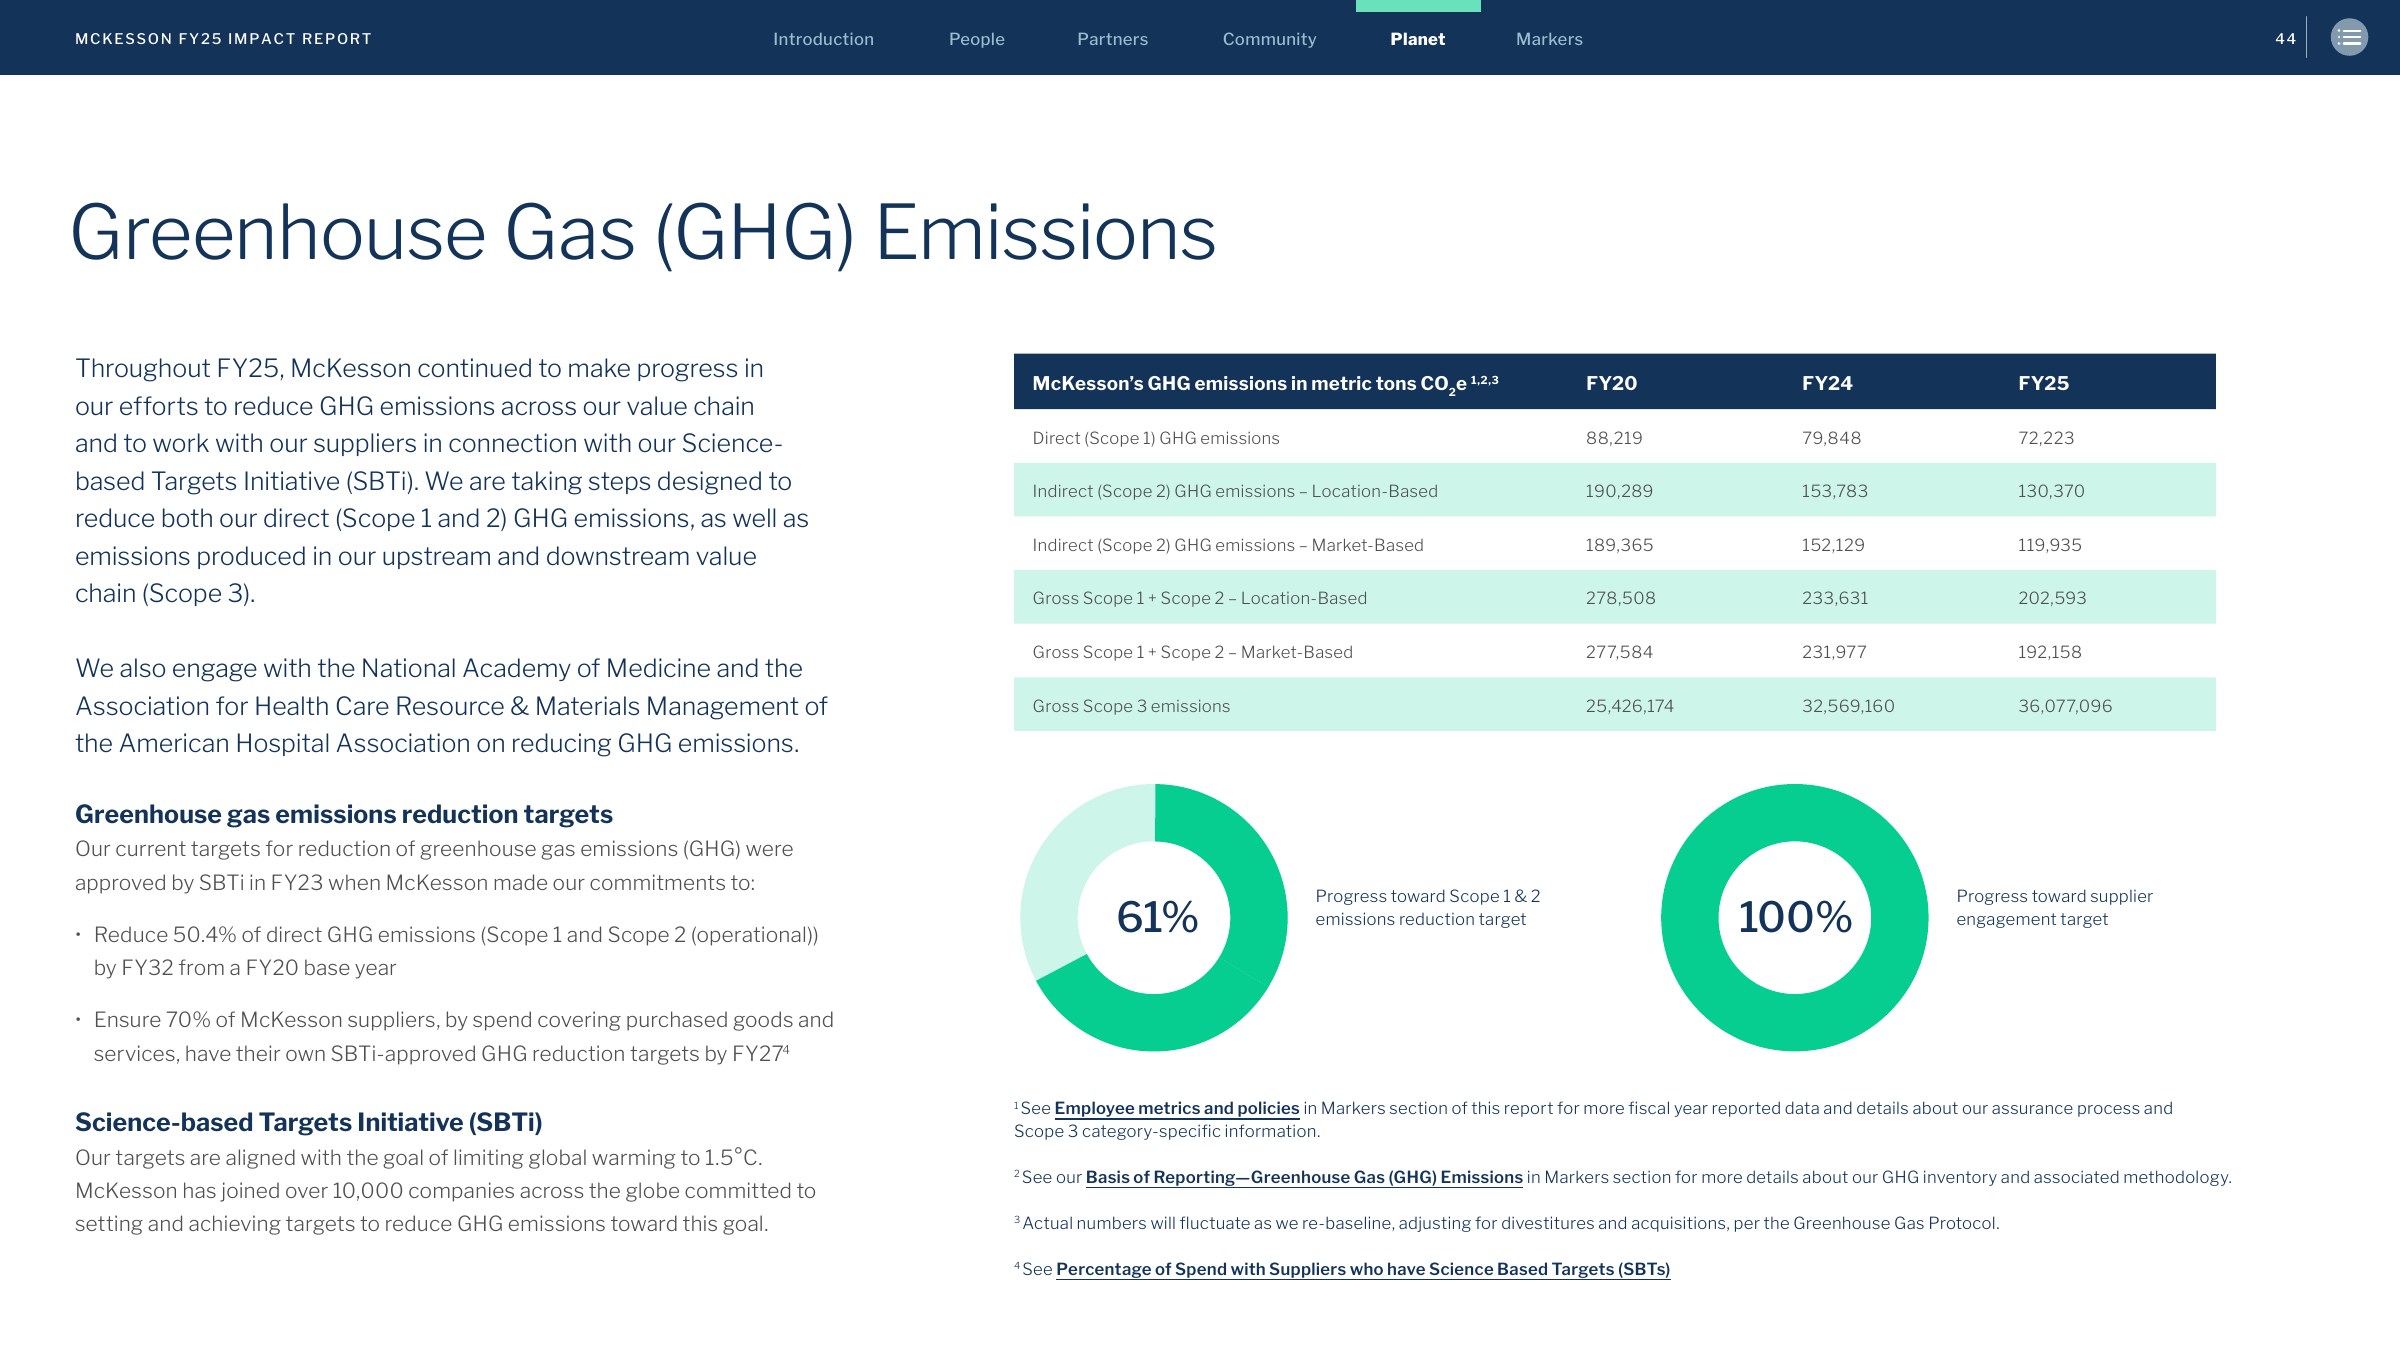Click the value 231,977 in the table
The height and width of the screenshot is (1350, 2400).
click(1834, 652)
